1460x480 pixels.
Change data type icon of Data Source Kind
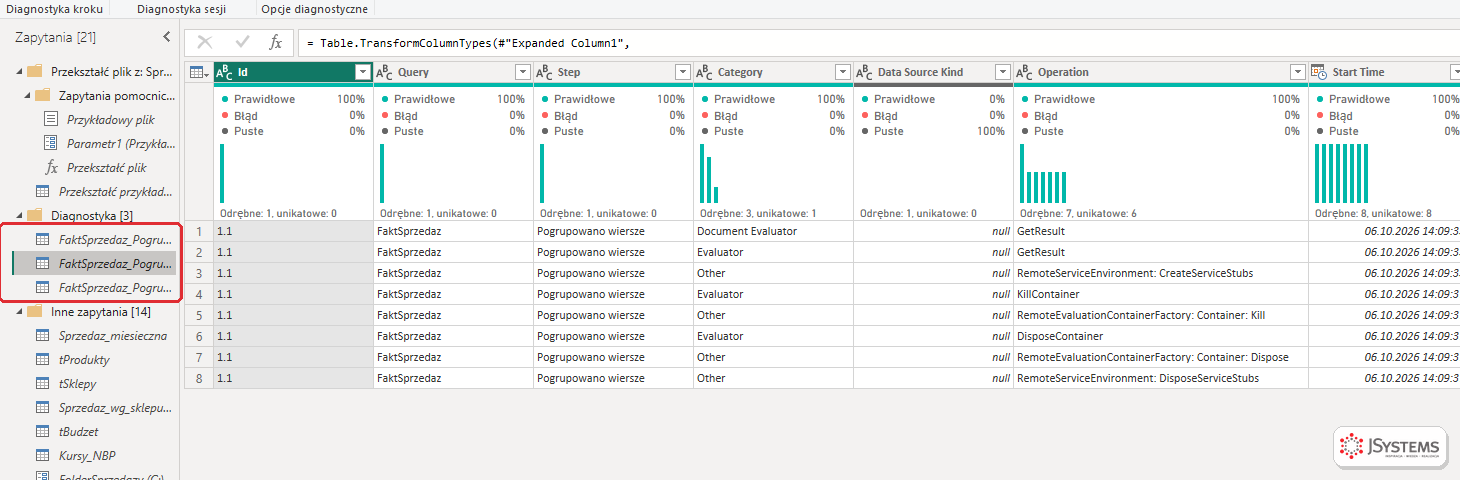(x=865, y=72)
